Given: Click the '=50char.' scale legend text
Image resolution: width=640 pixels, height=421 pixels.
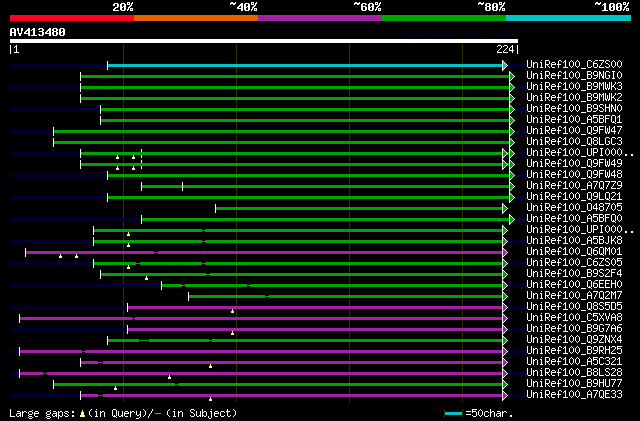Looking at the screenshot, I should point(489,413).
